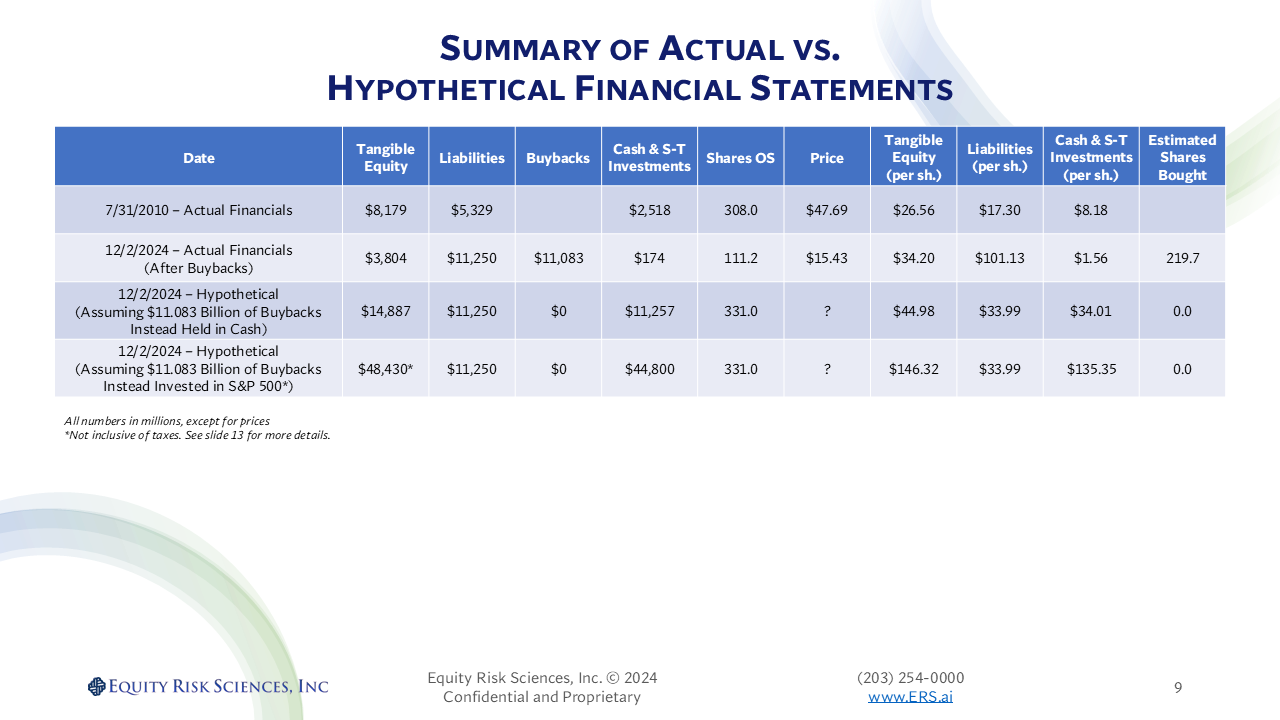Select the Invested in S&P 500 row label

pyautogui.click(x=199, y=368)
